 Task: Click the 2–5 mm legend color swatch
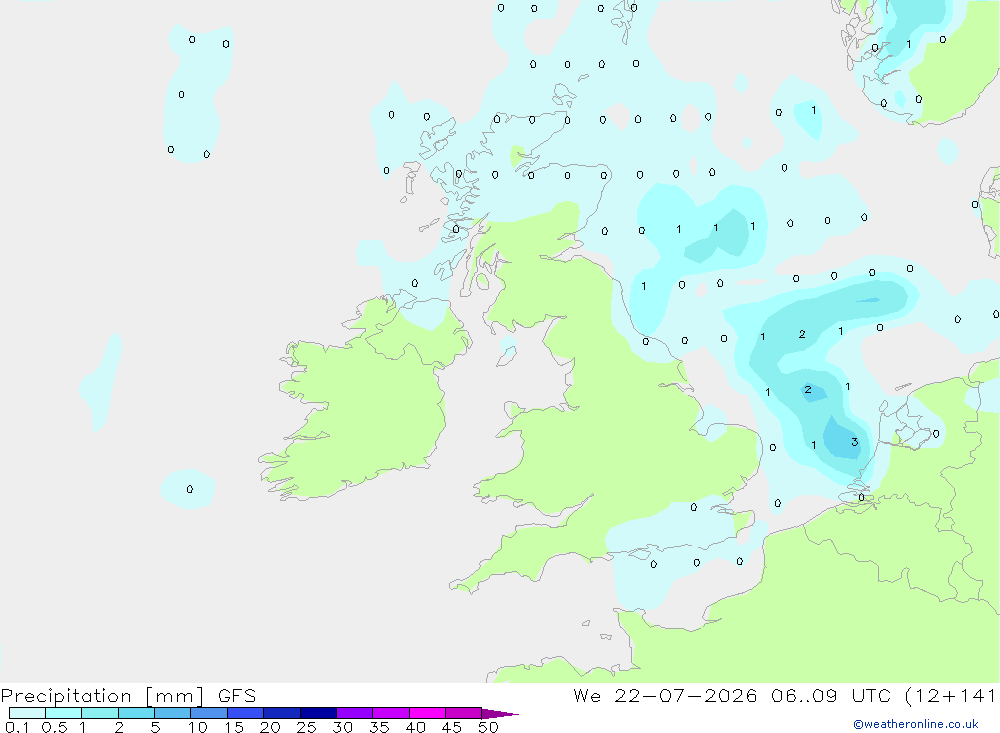(136, 713)
